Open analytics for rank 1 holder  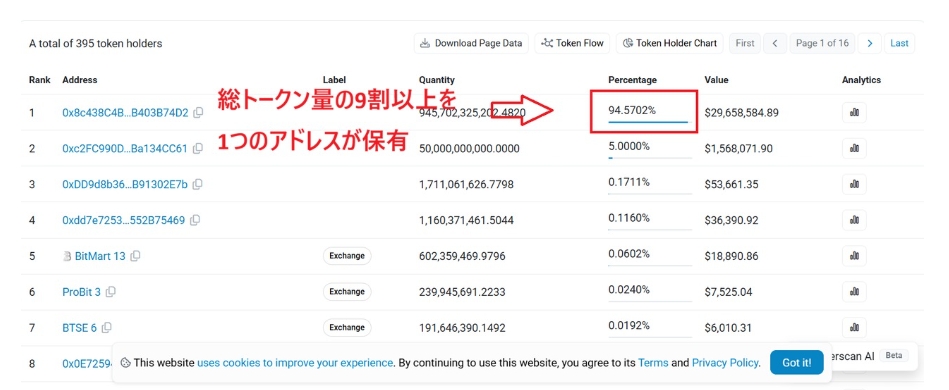854,113
